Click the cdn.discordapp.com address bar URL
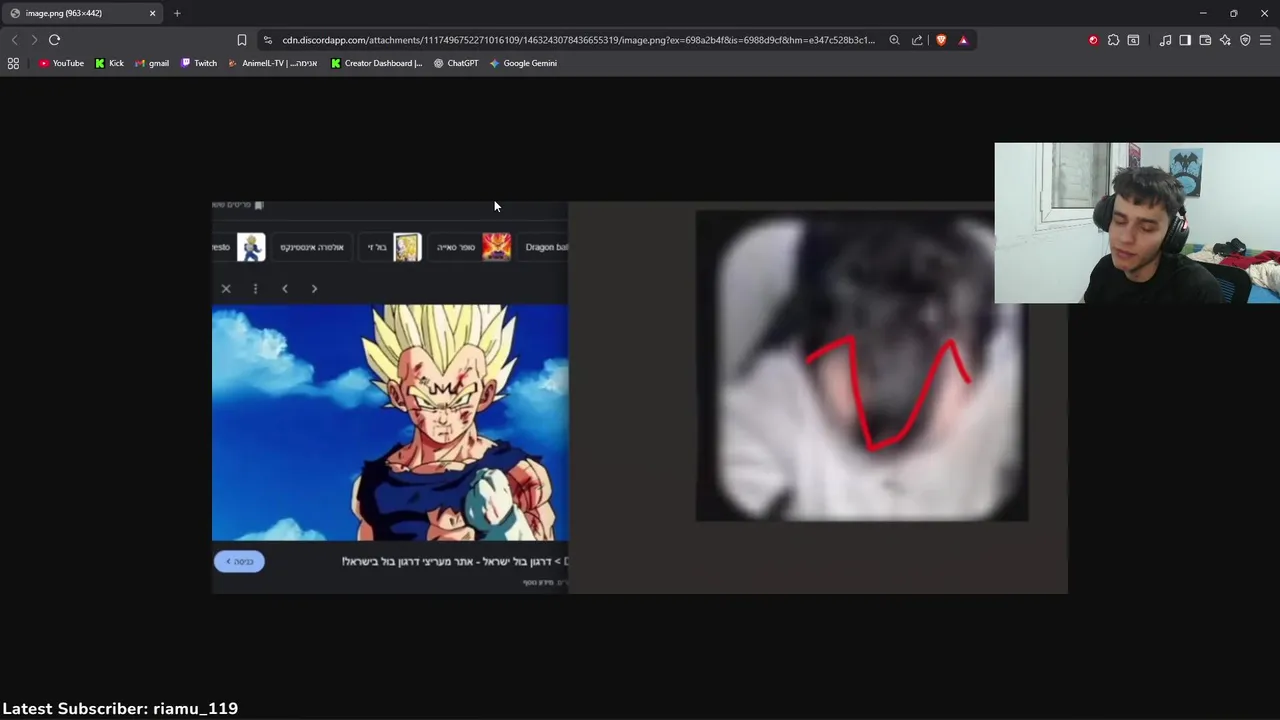This screenshot has width=1280, height=720. [x=578, y=40]
